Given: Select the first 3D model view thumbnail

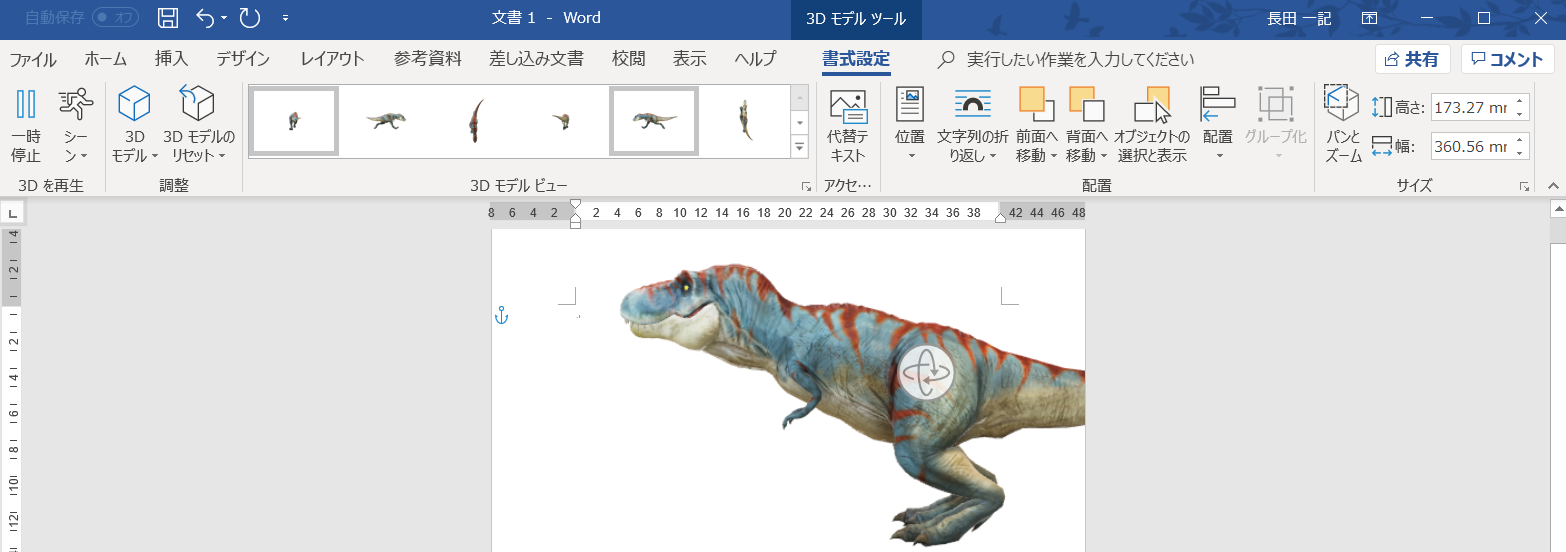Looking at the screenshot, I should tap(294, 121).
